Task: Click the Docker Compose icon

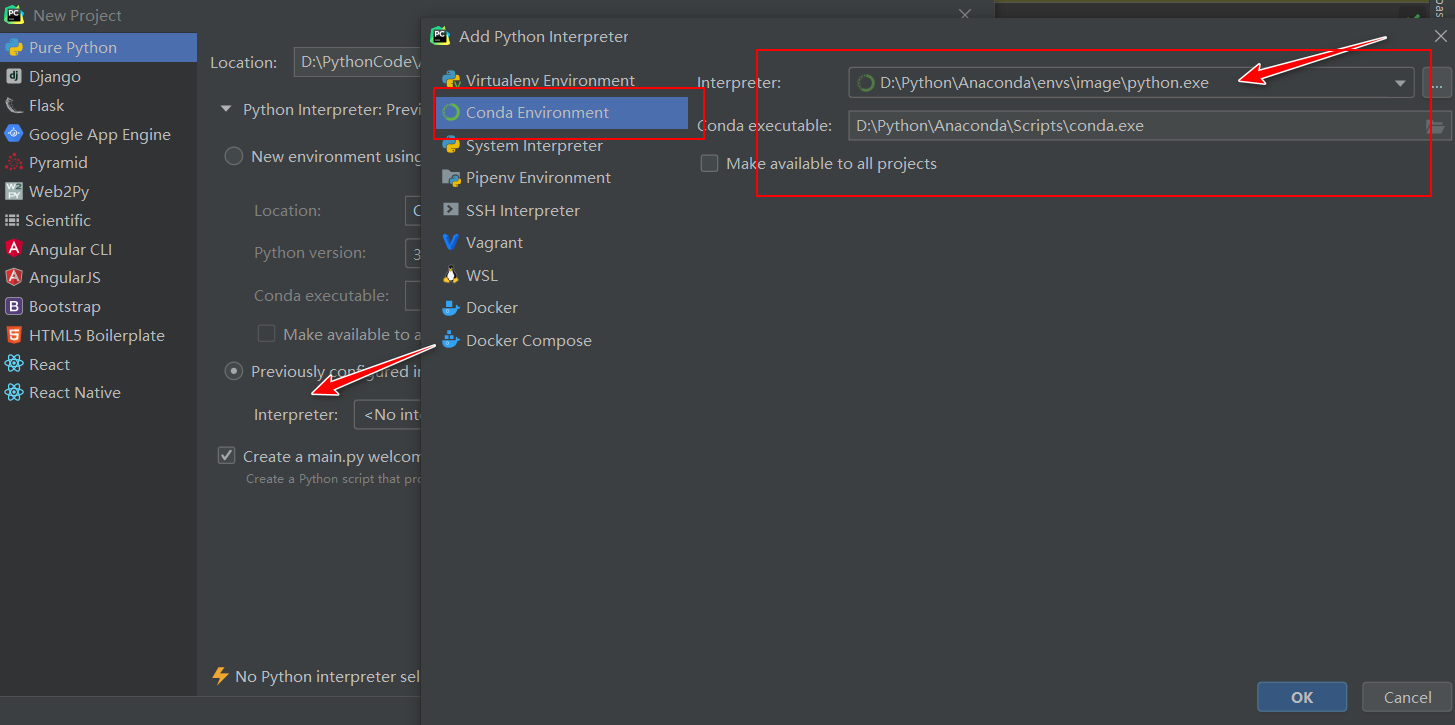Action: [x=451, y=340]
